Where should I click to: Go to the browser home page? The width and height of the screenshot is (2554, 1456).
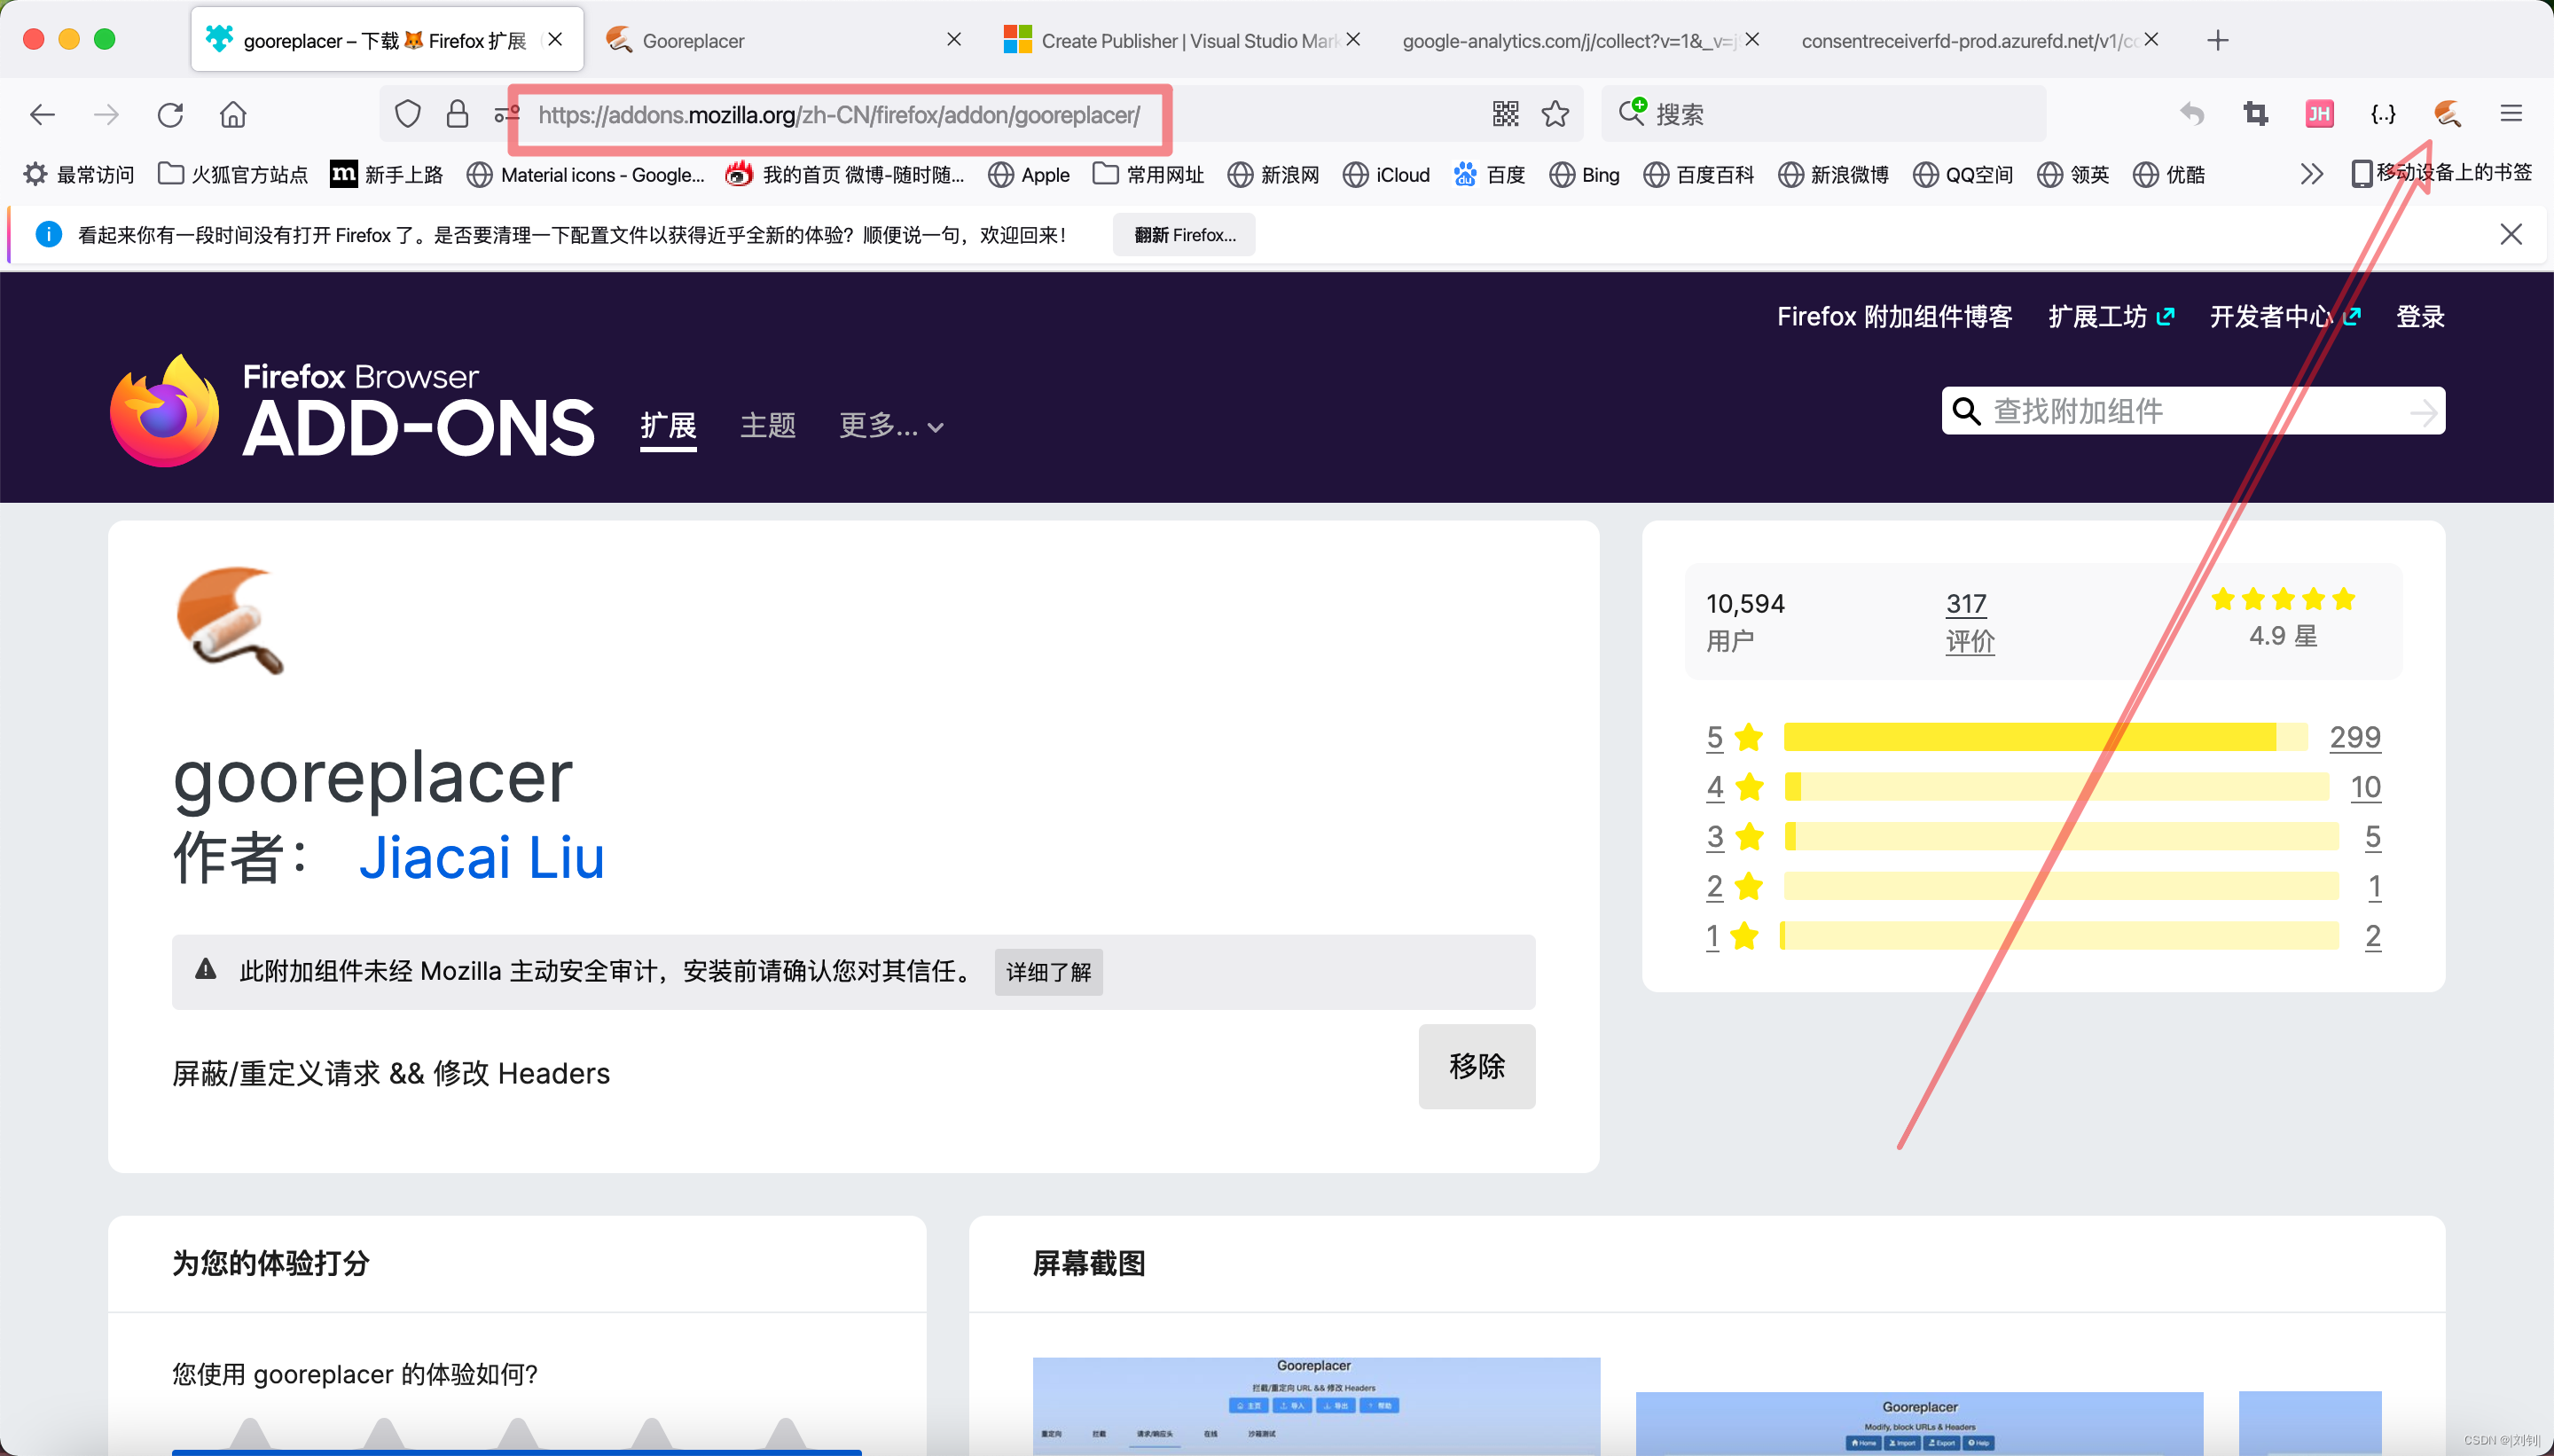pos(233,114)
